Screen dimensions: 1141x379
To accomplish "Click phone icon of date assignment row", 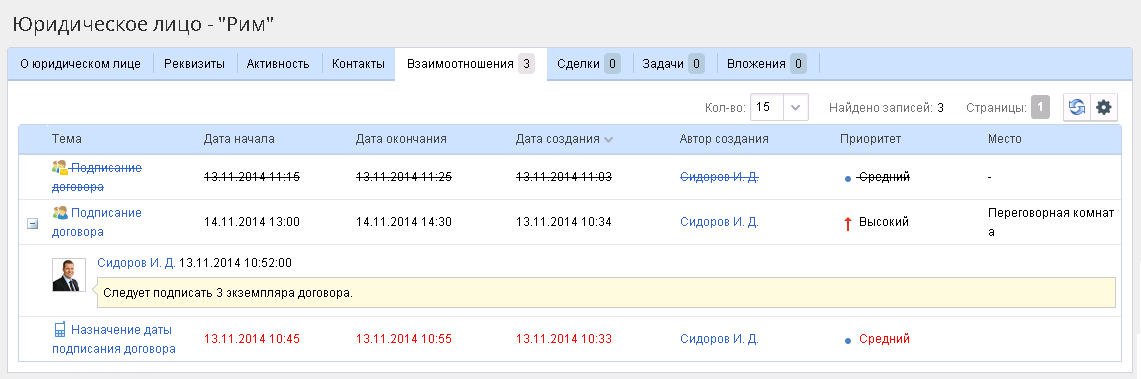I will click(60, 330).
